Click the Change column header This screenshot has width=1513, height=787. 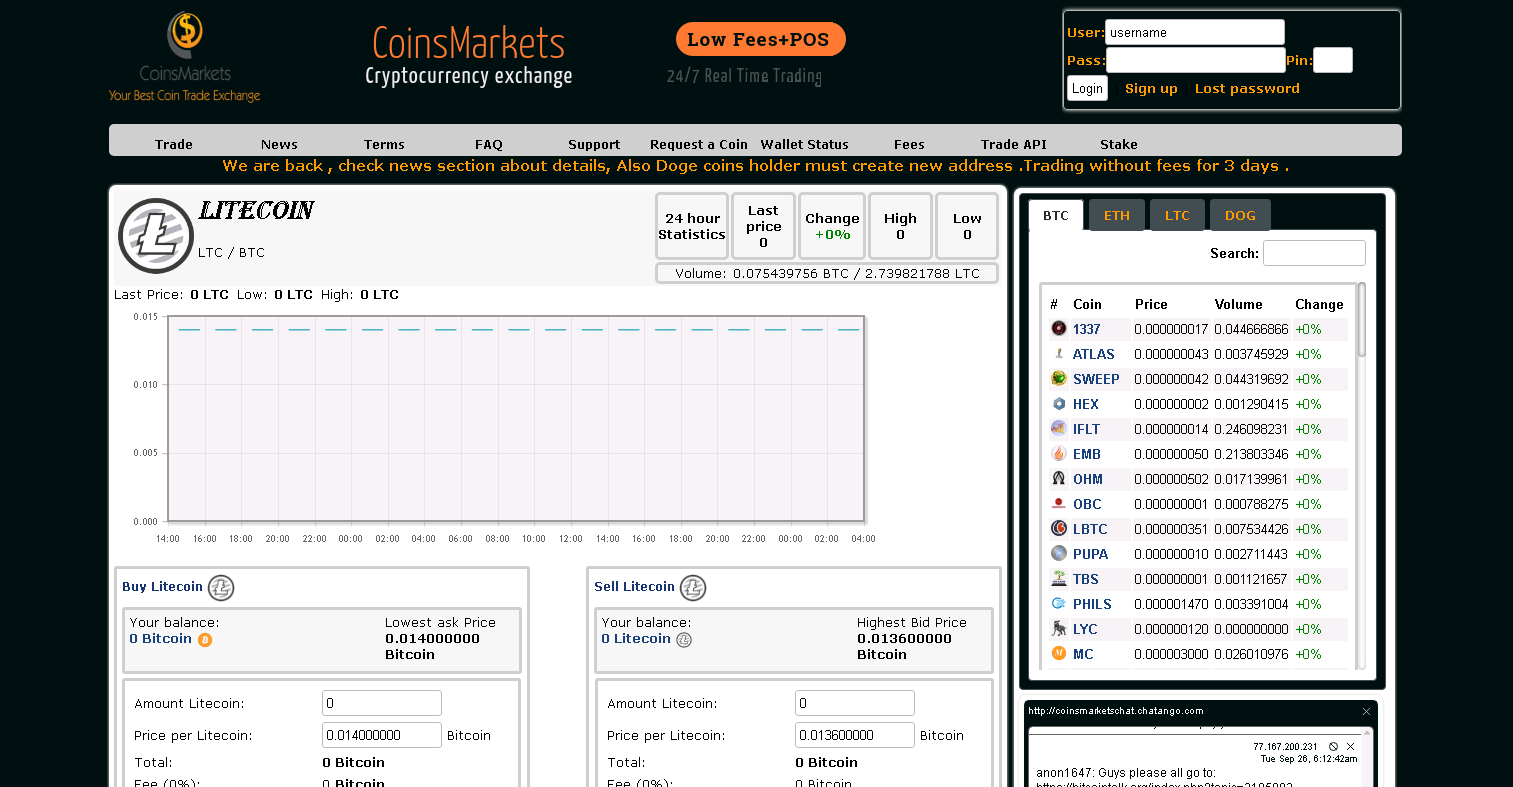coord(1319,304)
